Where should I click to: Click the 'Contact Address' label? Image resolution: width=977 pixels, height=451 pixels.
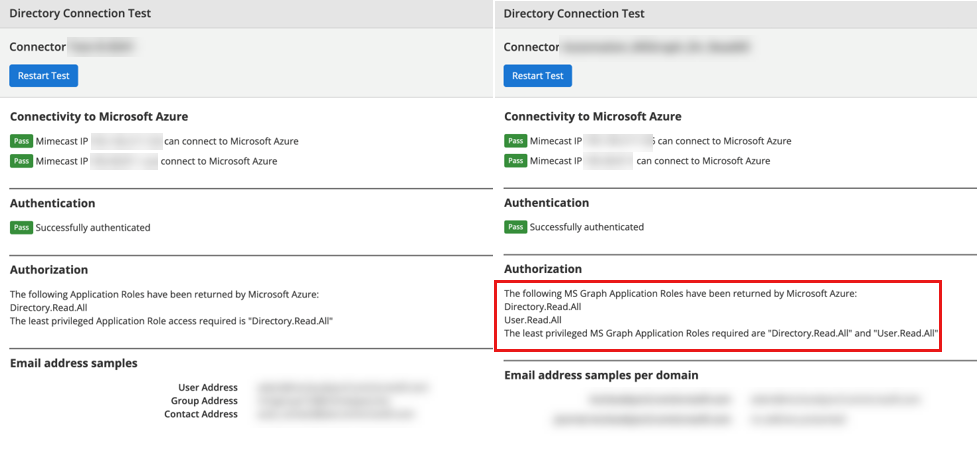click(x=201, y=414)
